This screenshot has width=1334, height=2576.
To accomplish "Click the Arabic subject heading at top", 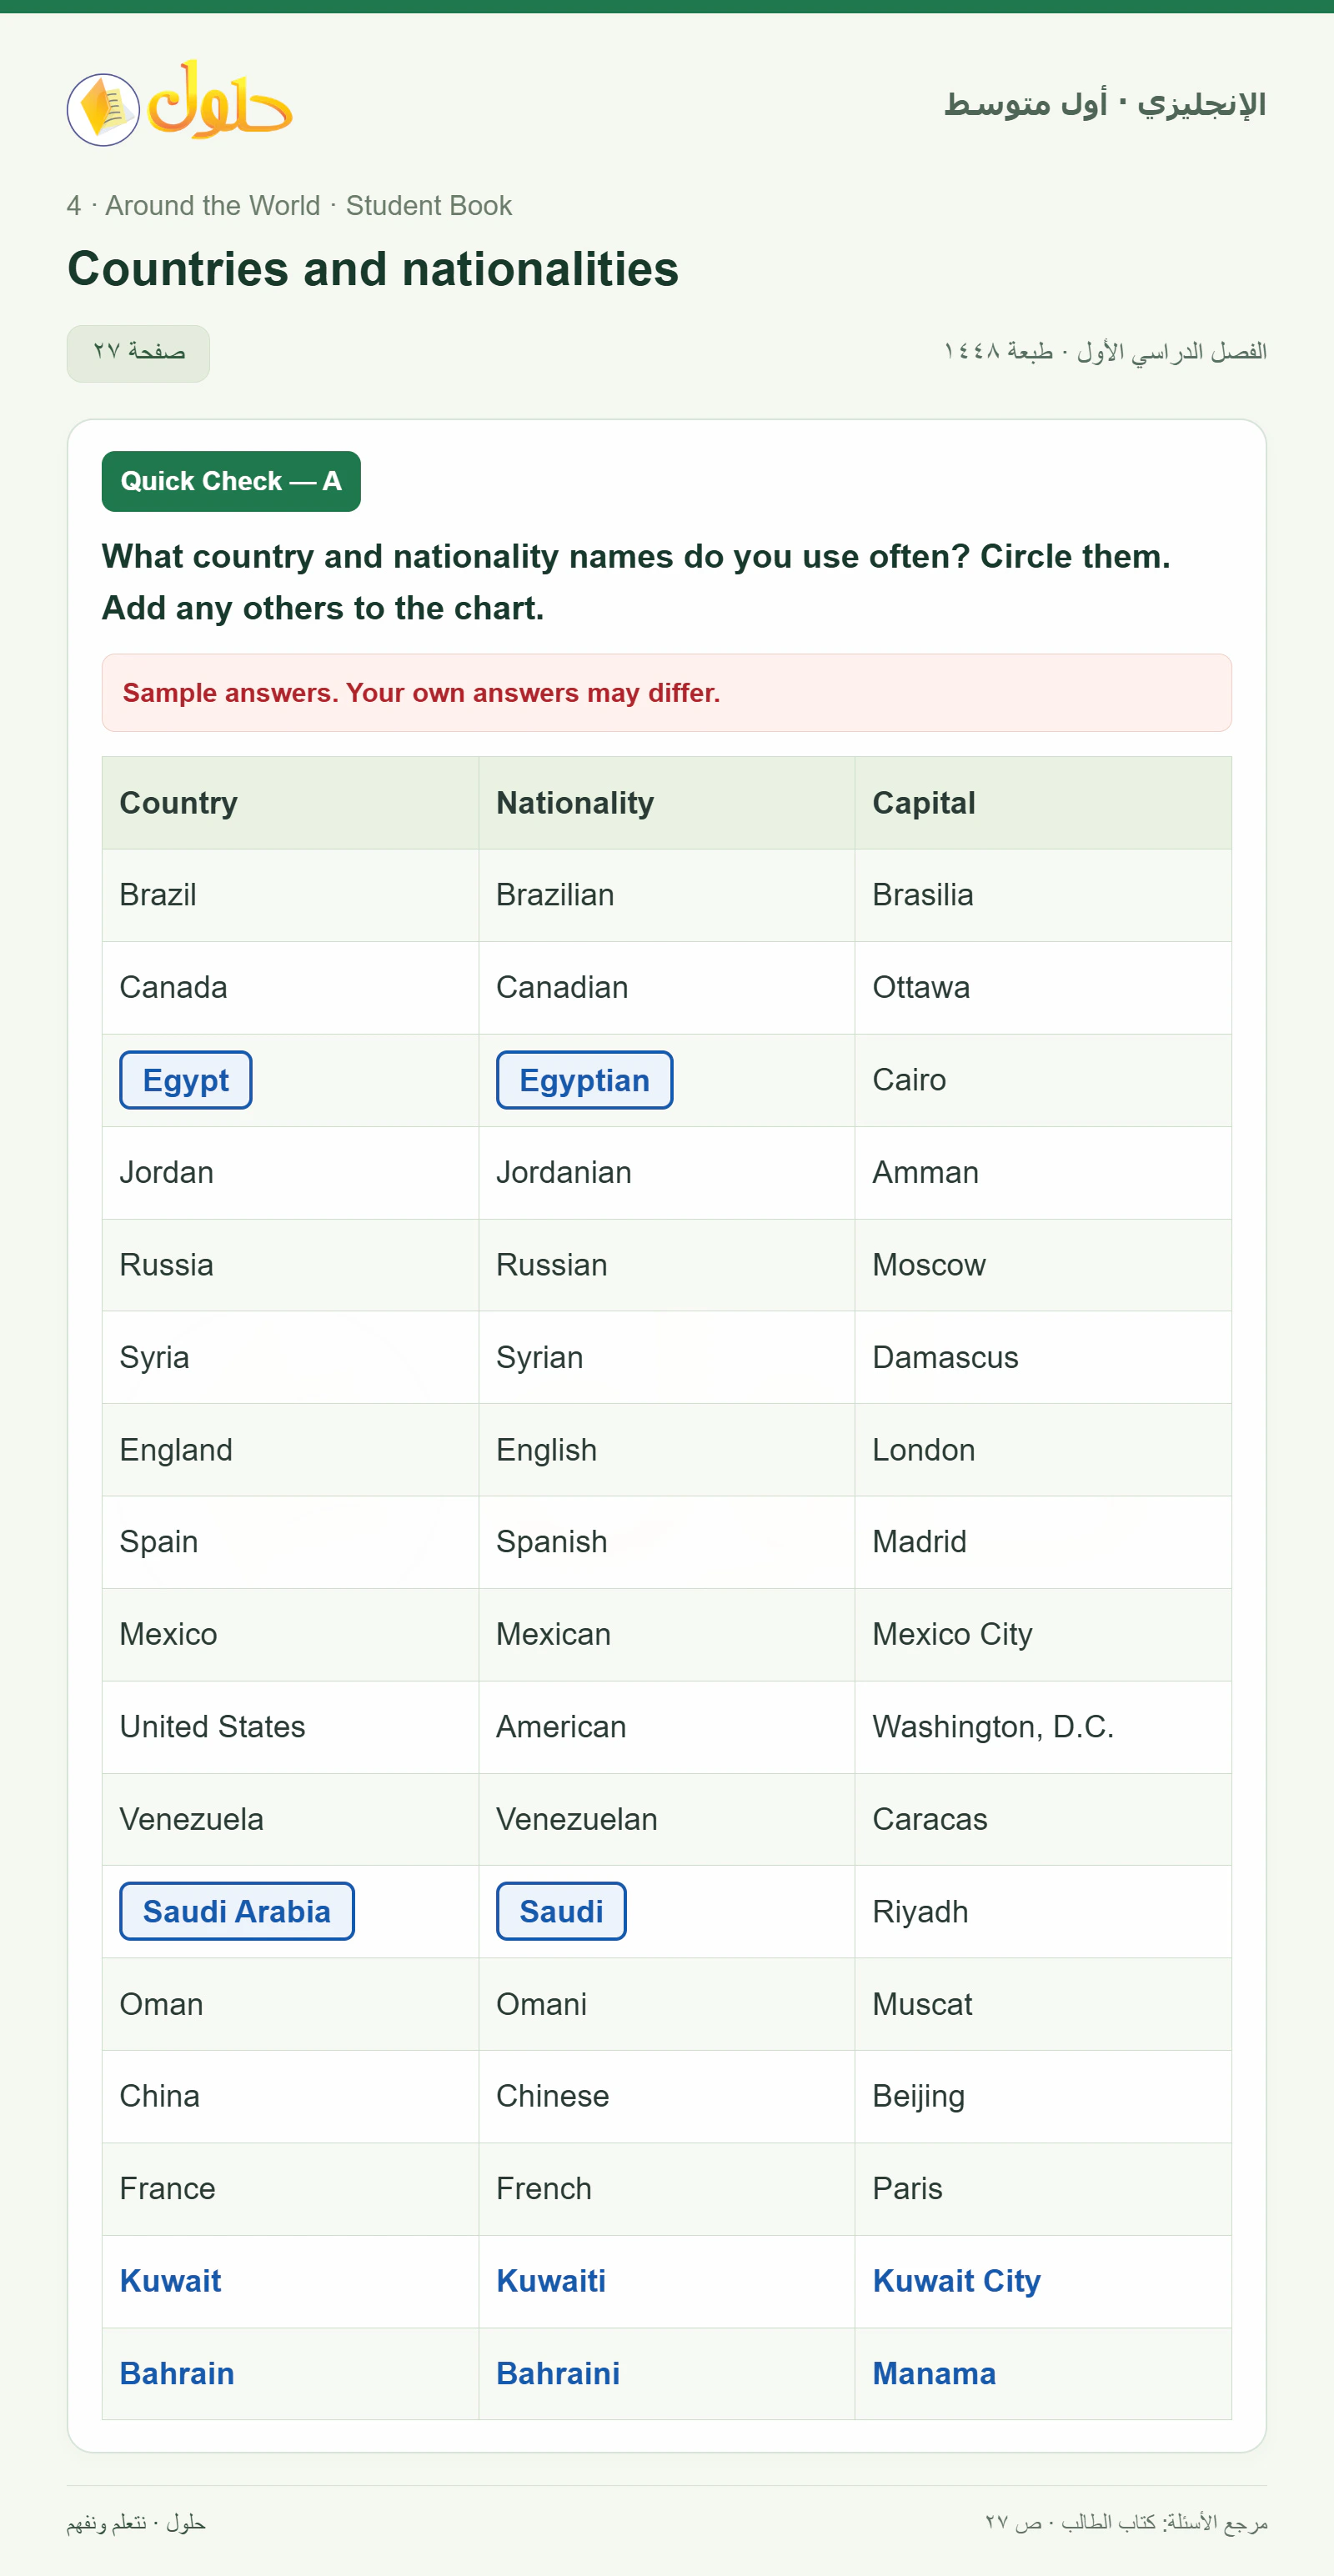I will 1105,103.
